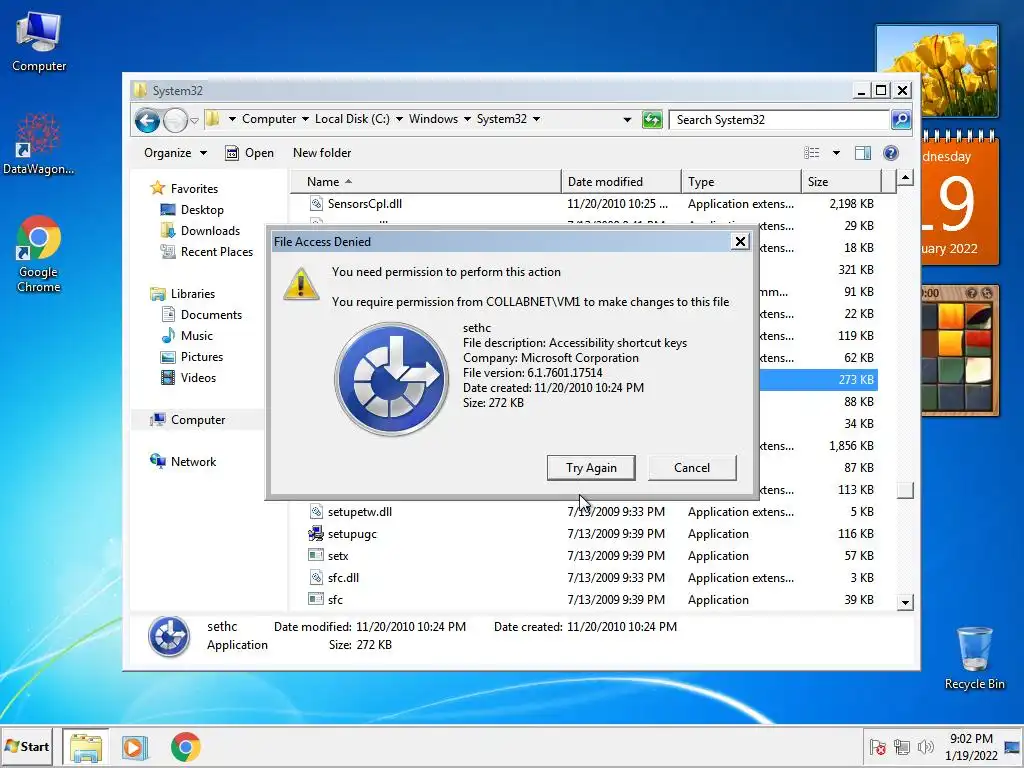Change the view with the view icon

[x=812, y=153]
